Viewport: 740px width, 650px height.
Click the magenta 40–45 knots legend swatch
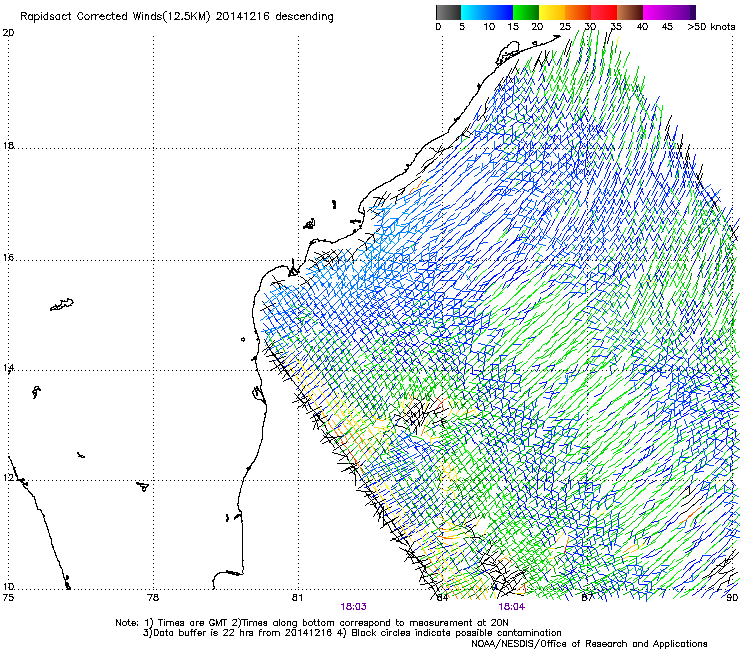click(x=656, y=12)
